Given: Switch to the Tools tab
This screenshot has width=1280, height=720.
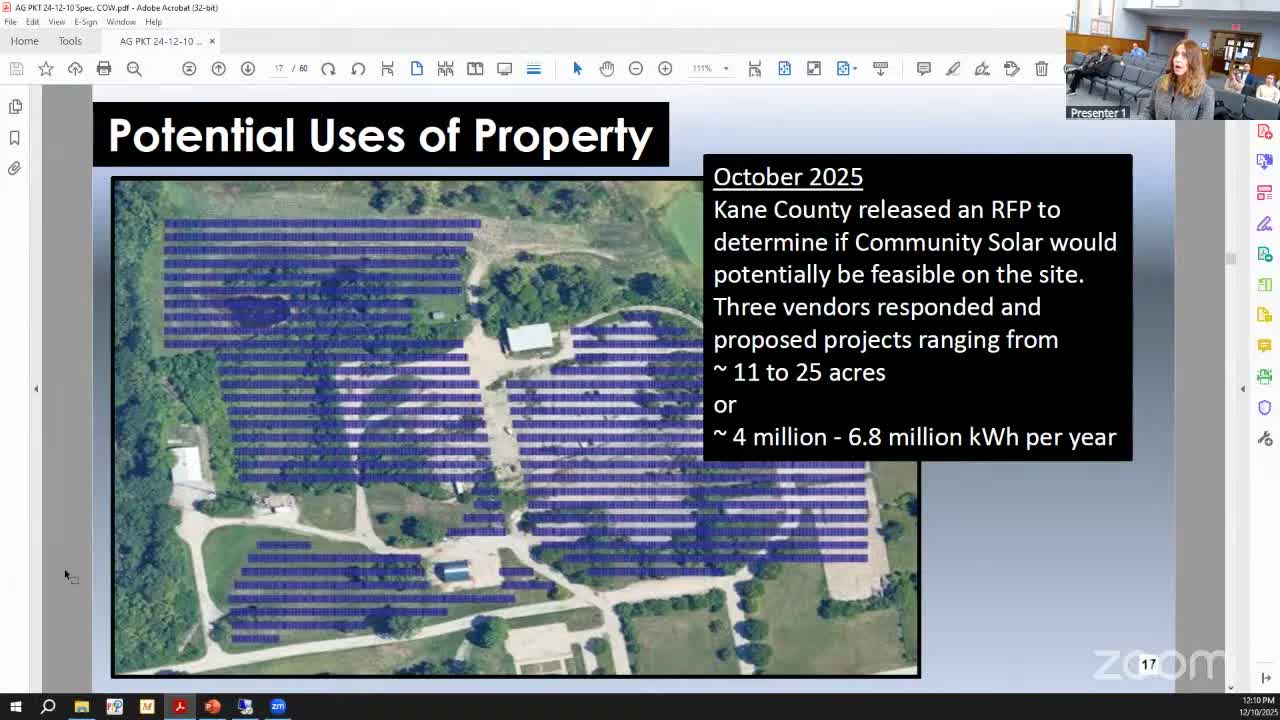Looking at the screenshot, I should [70, 41].
